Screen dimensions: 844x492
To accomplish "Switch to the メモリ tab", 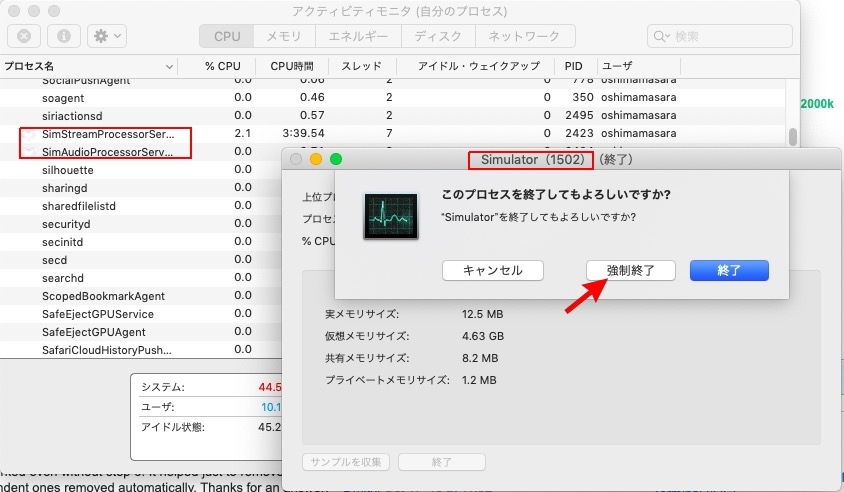I will coord(284,36).
